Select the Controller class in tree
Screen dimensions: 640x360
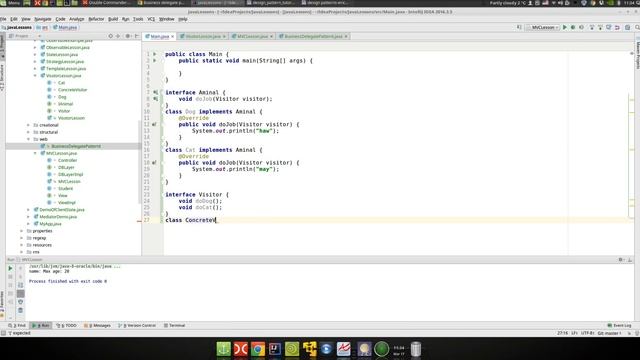[67, 160]
